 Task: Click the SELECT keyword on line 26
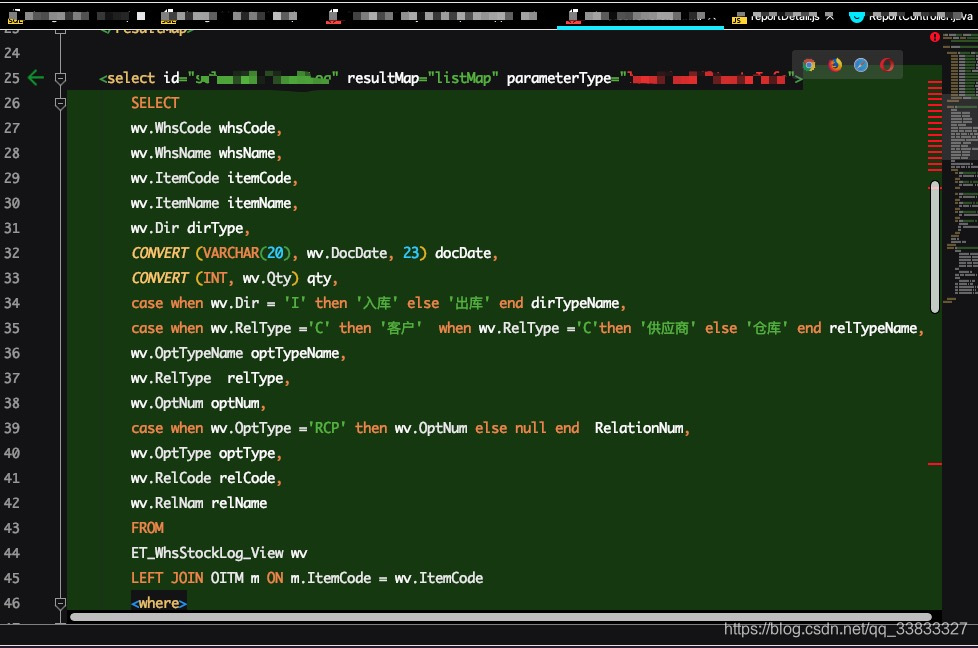coord(155,103)
